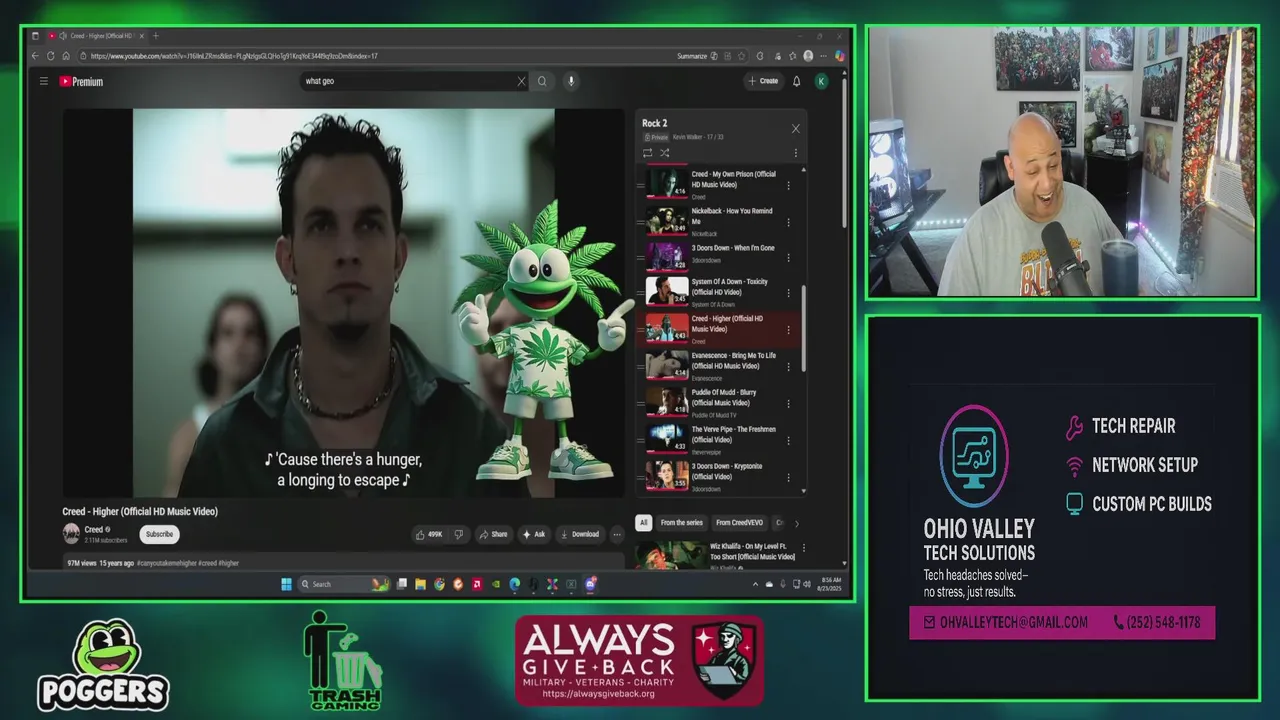Open options for Toxicity playlist row
Image resolution: width=1280 pixels, height=720 pixels.
point(788,292)
